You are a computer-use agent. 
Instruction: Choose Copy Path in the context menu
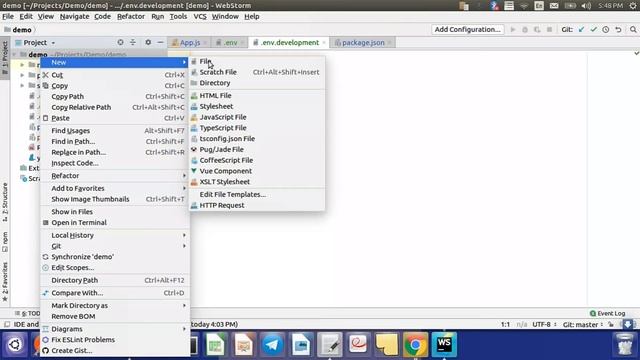[115, 97]
